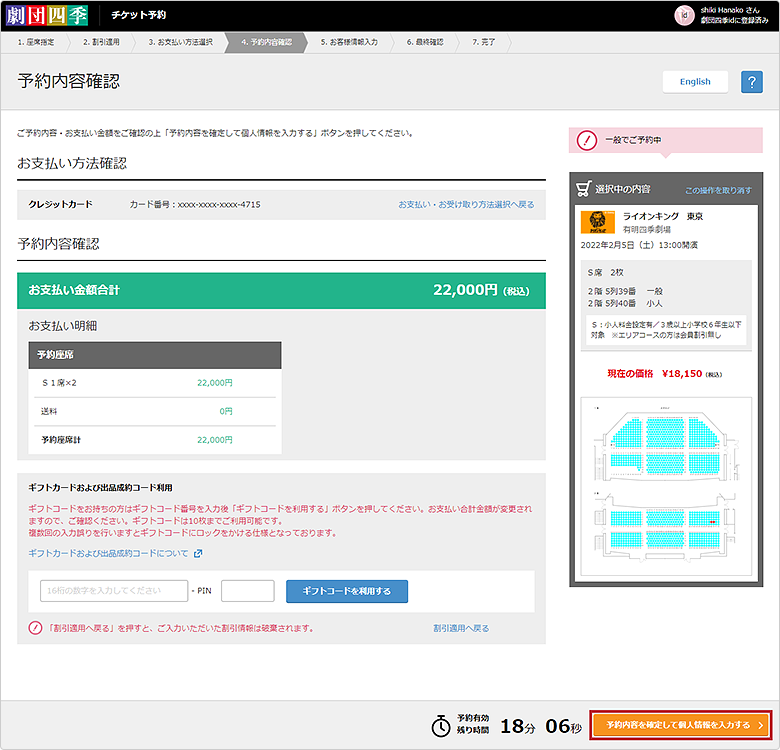Click the 0円 shipping fee value
Viewport: 780px width, 750px height.
tap(226, 411)
